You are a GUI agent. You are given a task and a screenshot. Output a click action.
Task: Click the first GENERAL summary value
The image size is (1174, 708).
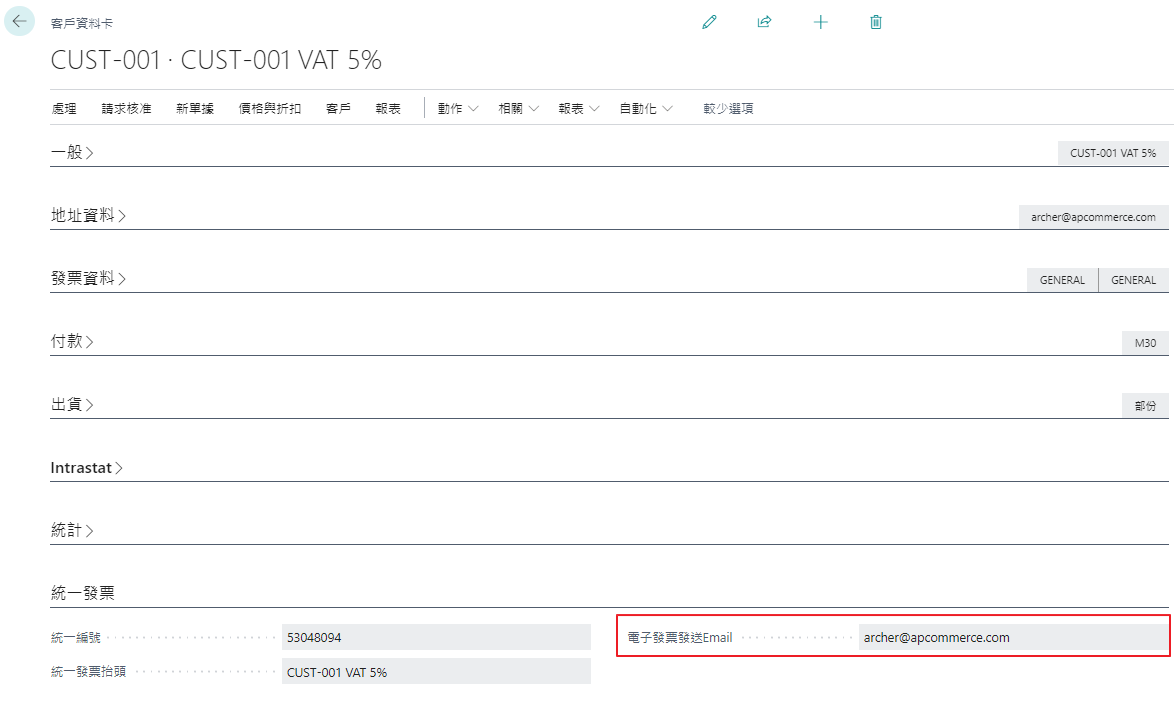pos(1062,280)
